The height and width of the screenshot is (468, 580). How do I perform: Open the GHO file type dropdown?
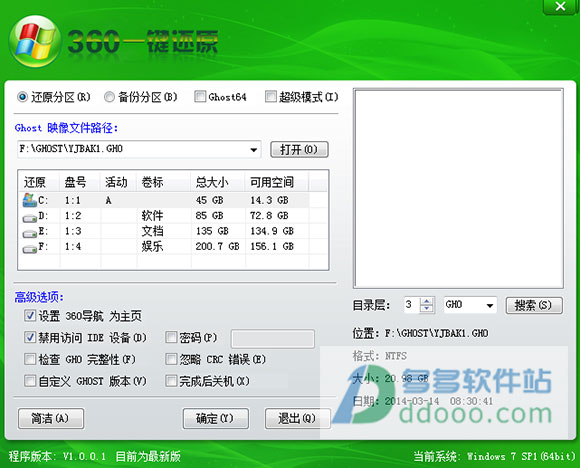click(x=489, y=305)
